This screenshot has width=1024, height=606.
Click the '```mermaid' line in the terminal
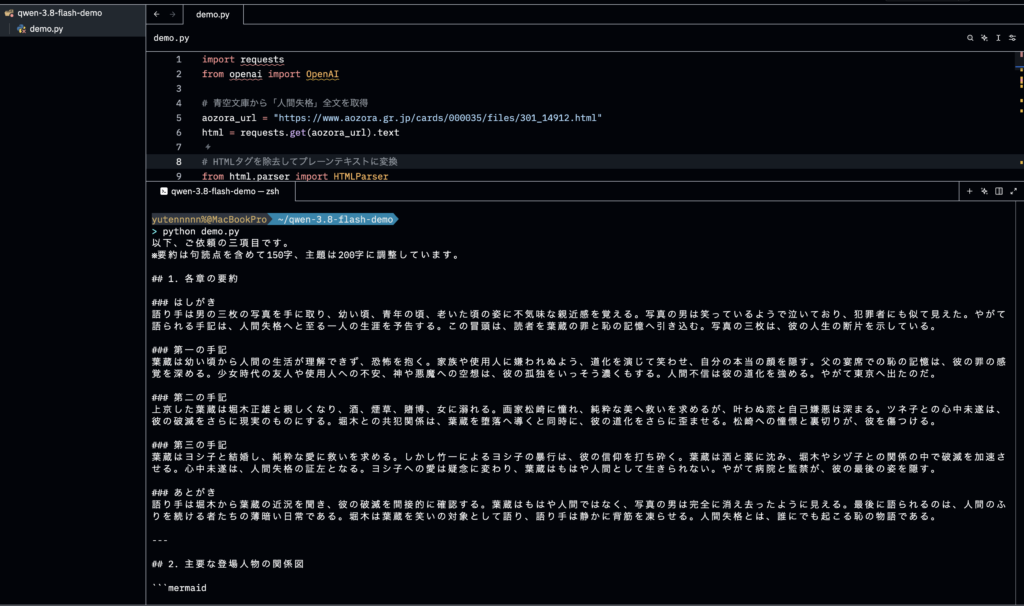(x=180, y=588)
